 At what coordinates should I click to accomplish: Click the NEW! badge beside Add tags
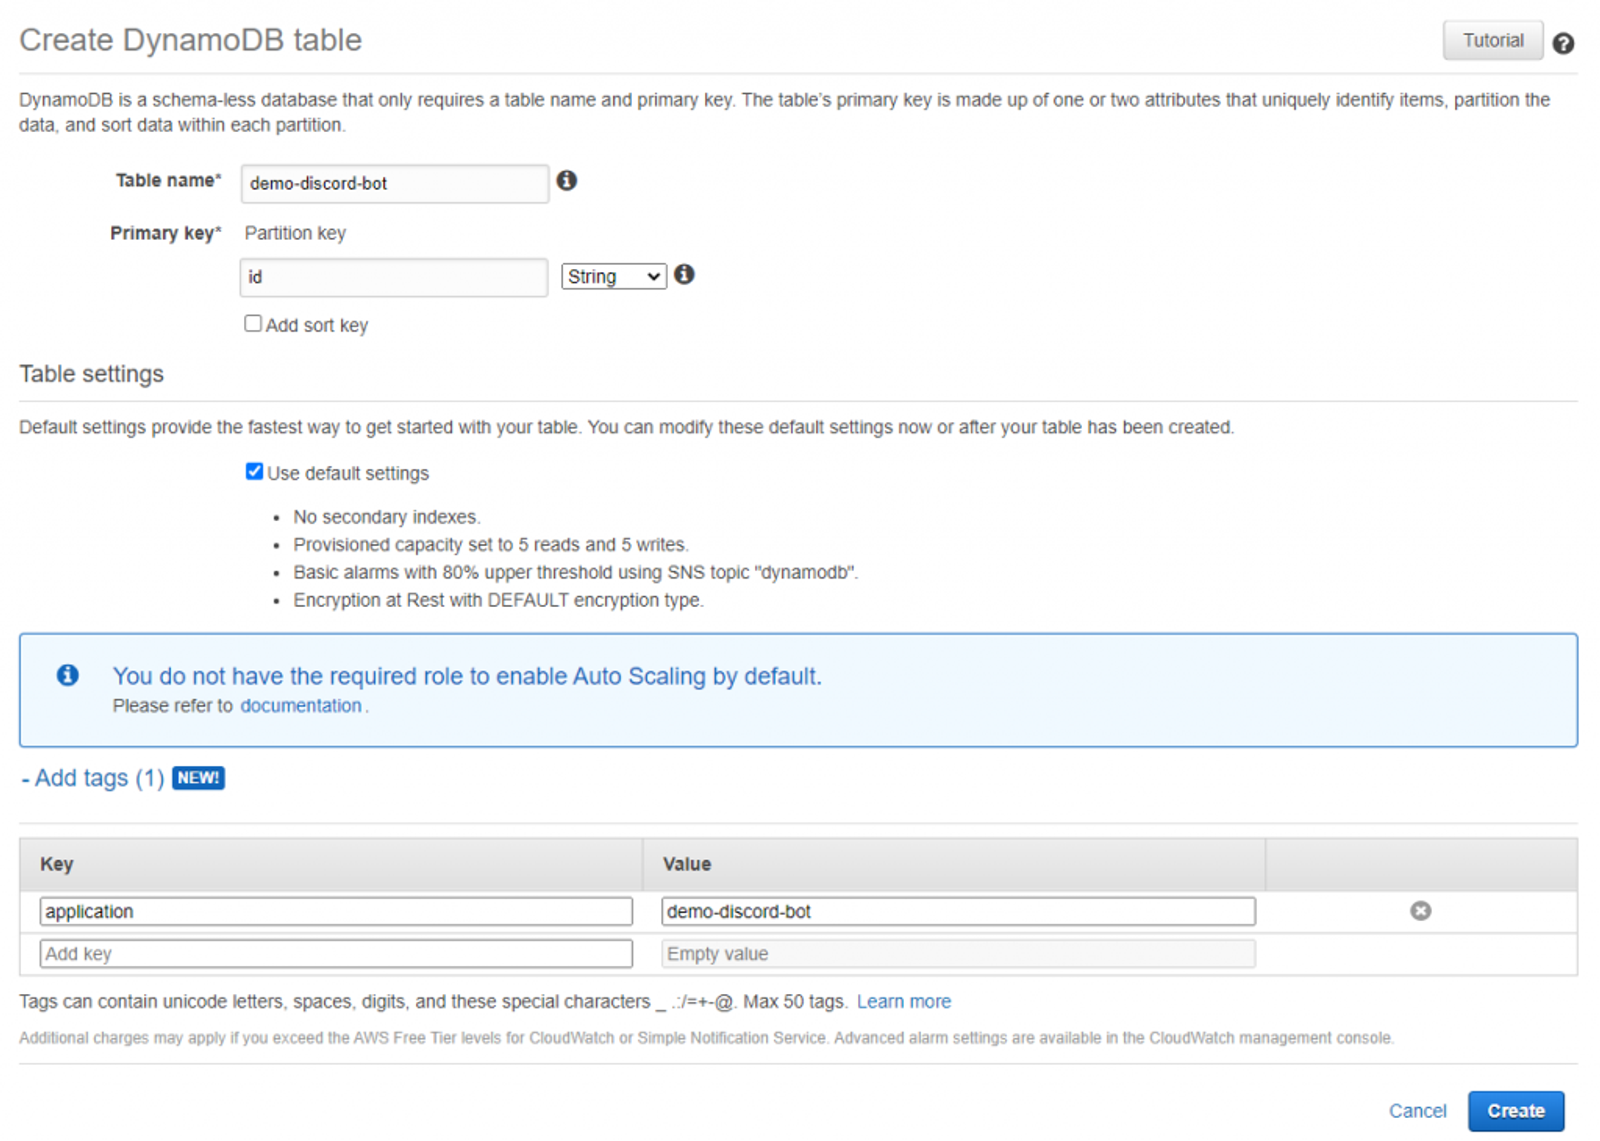click(x=198, y=778)
